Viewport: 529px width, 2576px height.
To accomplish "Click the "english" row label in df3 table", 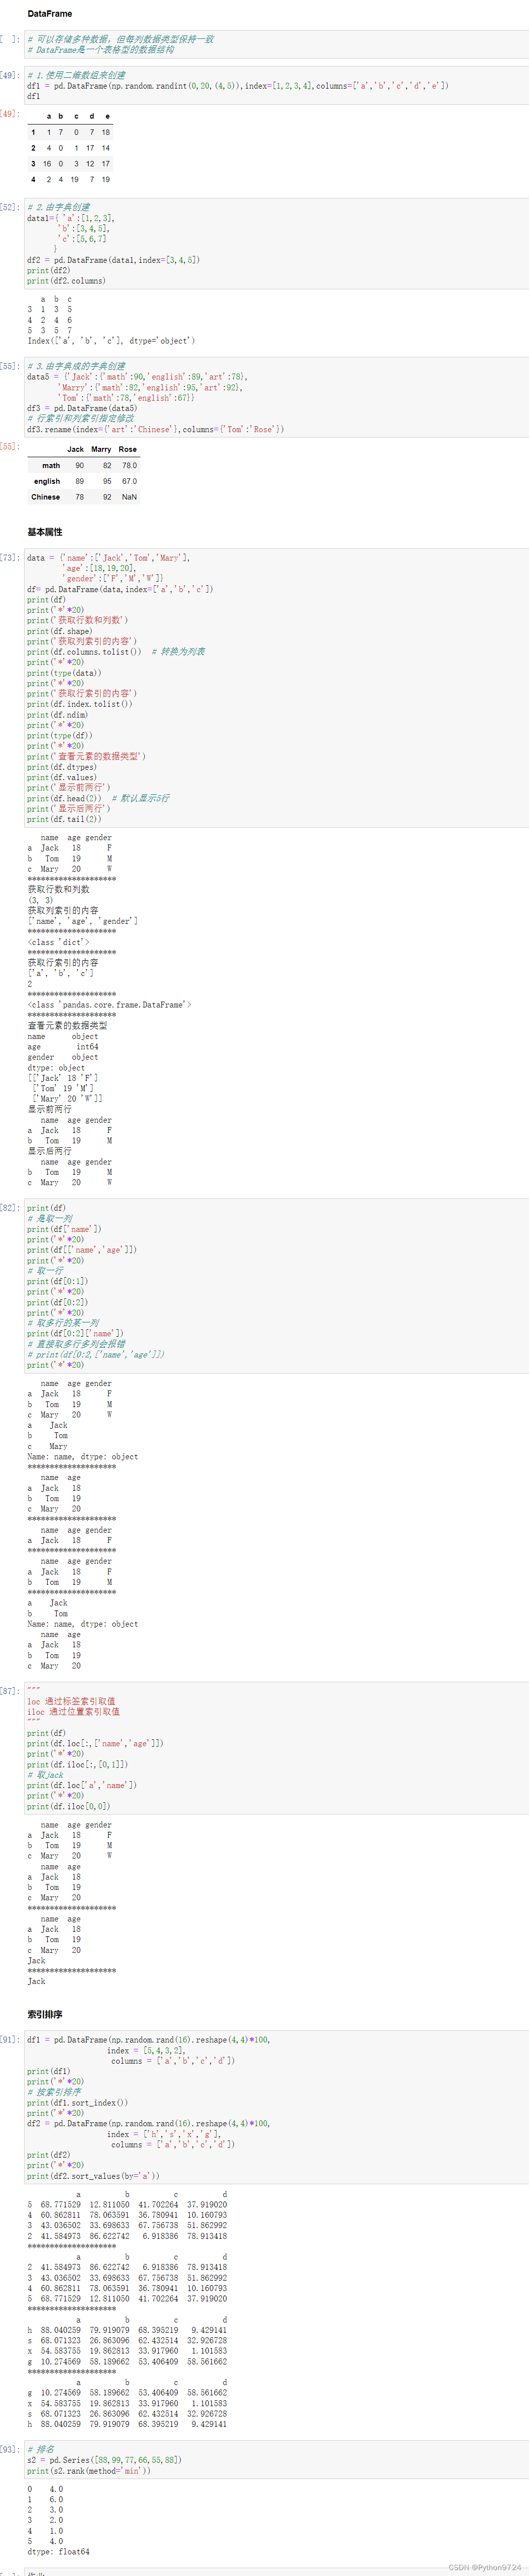I will [46, 482].
